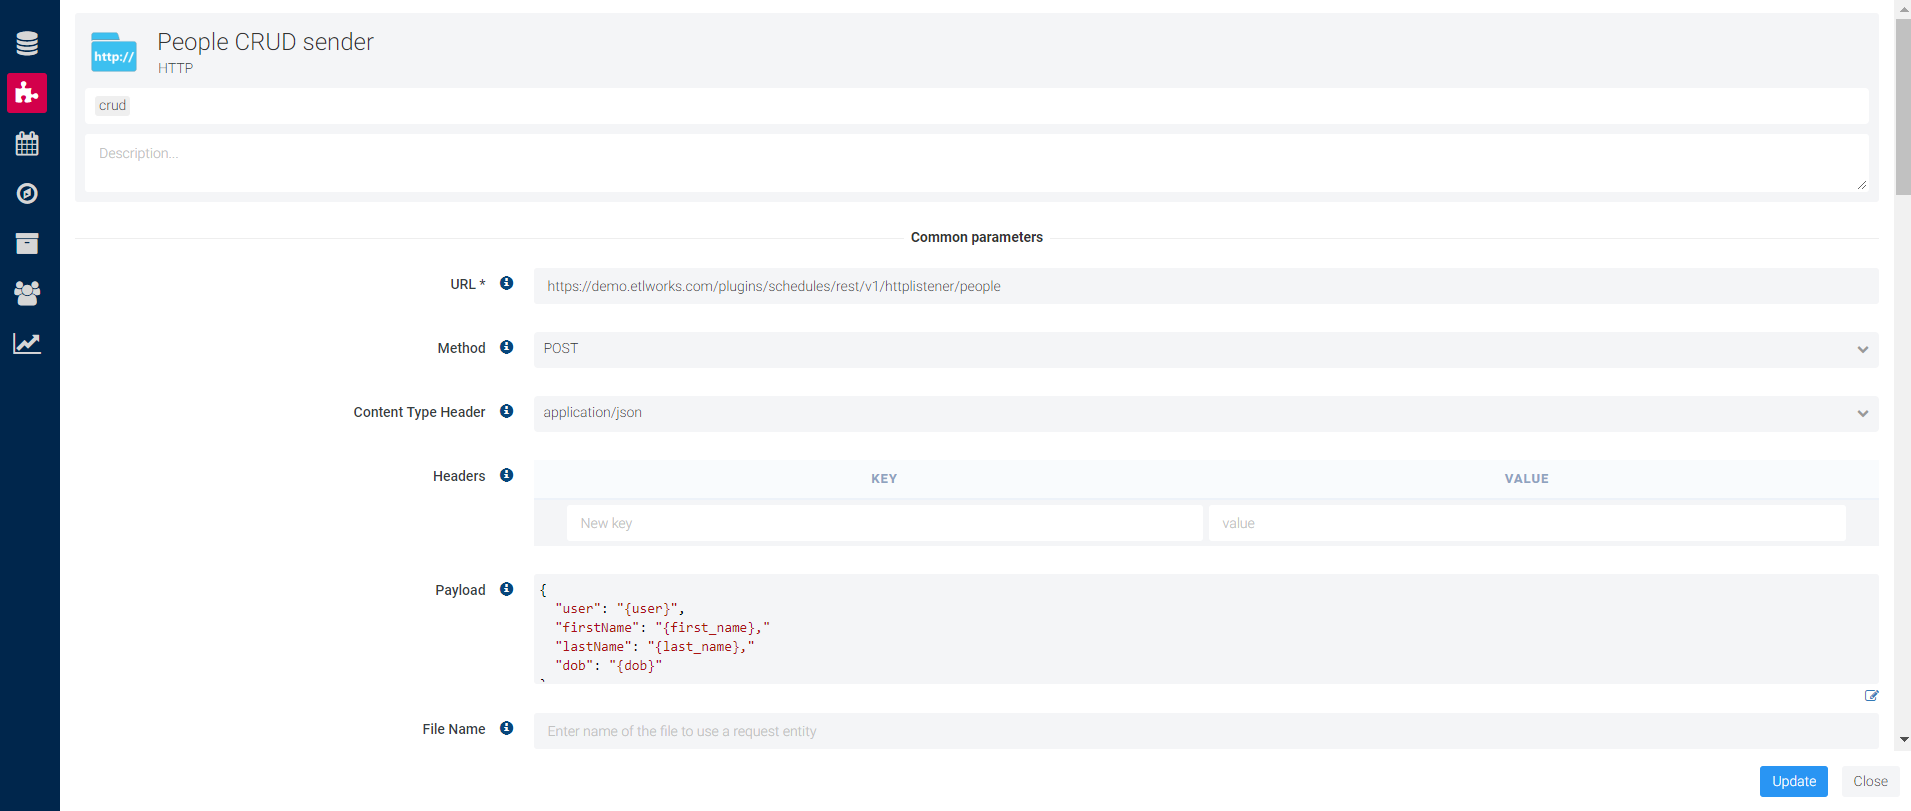The height and width of the screenshot is (811, 1911).
Task: Click the header value input
Action: (1527, 523)
